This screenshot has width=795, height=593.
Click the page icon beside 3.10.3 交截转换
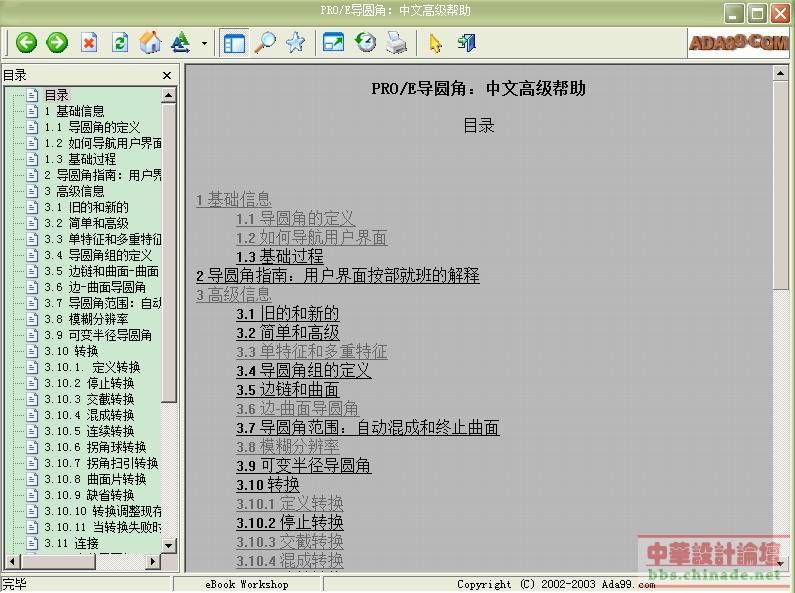(32, 399)
